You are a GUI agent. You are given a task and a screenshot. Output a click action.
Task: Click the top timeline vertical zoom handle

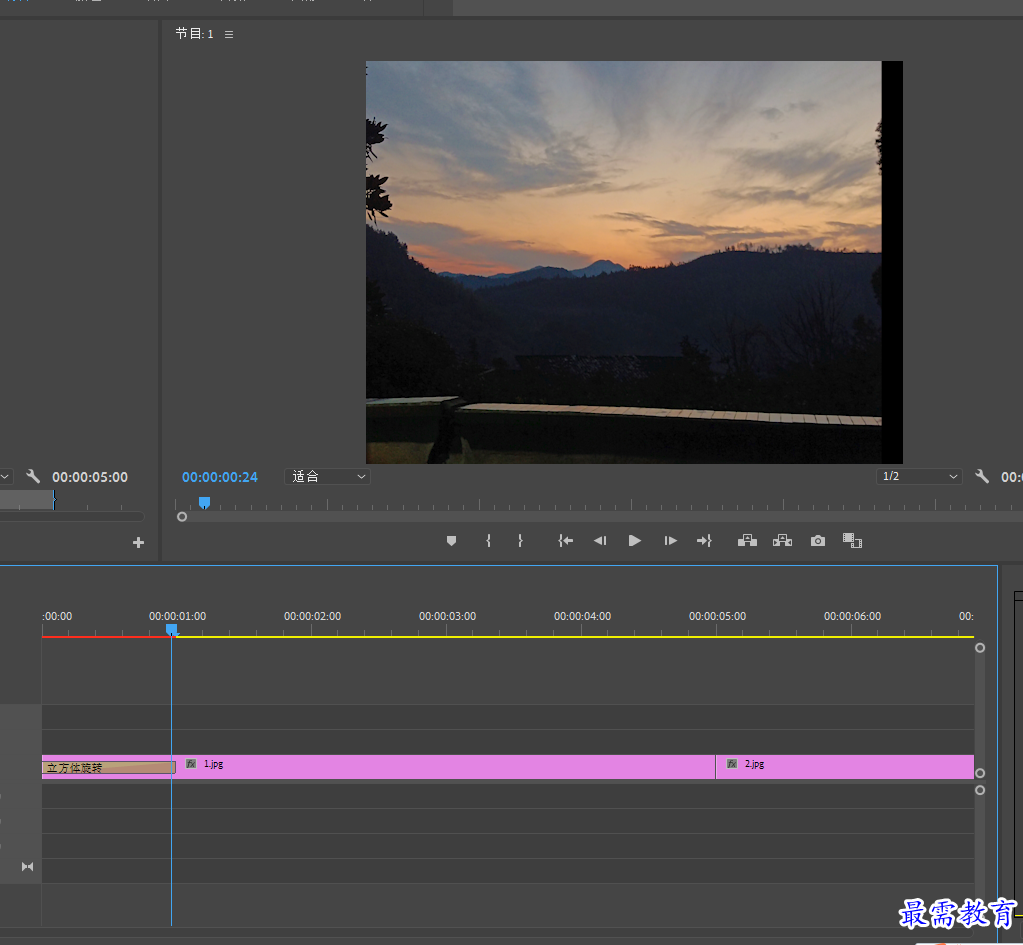coord(980,648)
